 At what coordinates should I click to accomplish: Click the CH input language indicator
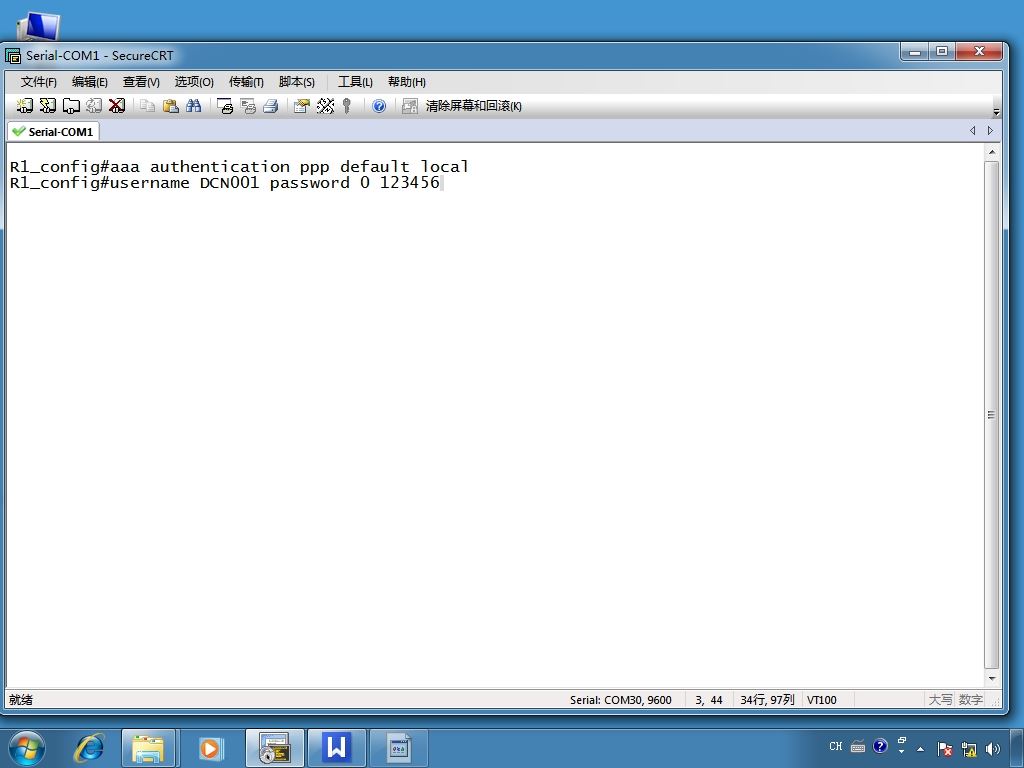[x=836, y=746]
